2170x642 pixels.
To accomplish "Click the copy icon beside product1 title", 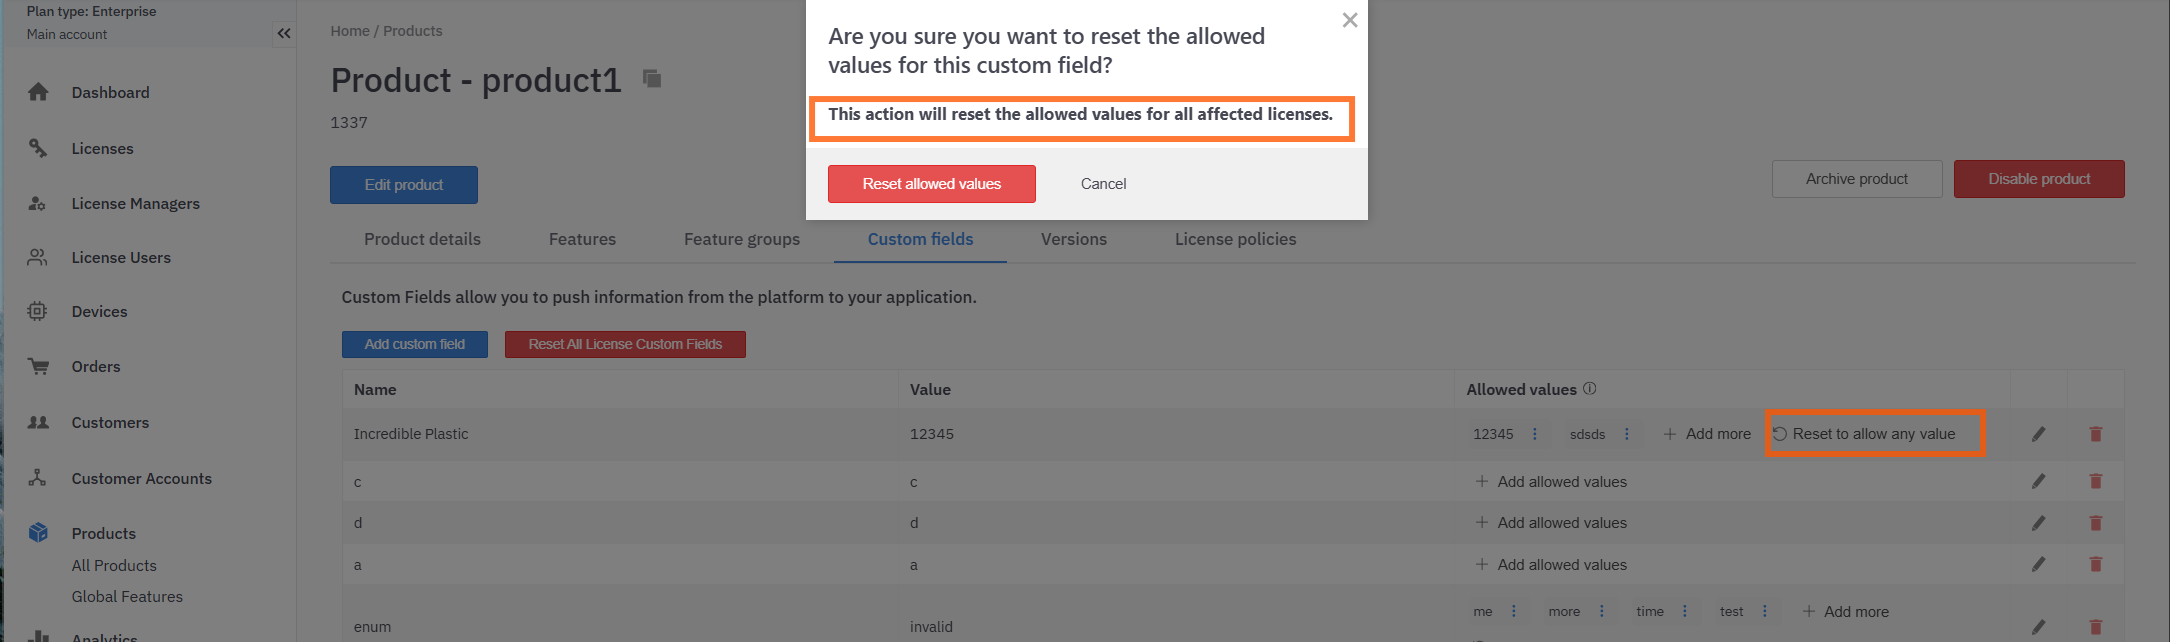I will 652,79.
